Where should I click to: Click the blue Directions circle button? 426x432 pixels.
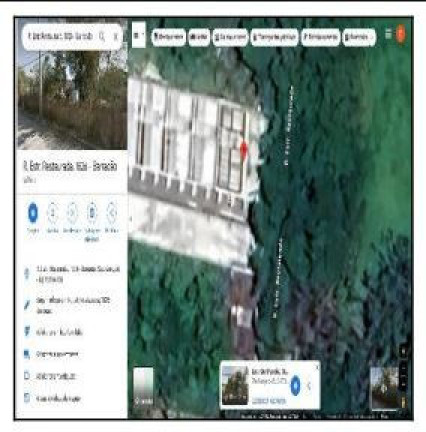coord(33,212)
